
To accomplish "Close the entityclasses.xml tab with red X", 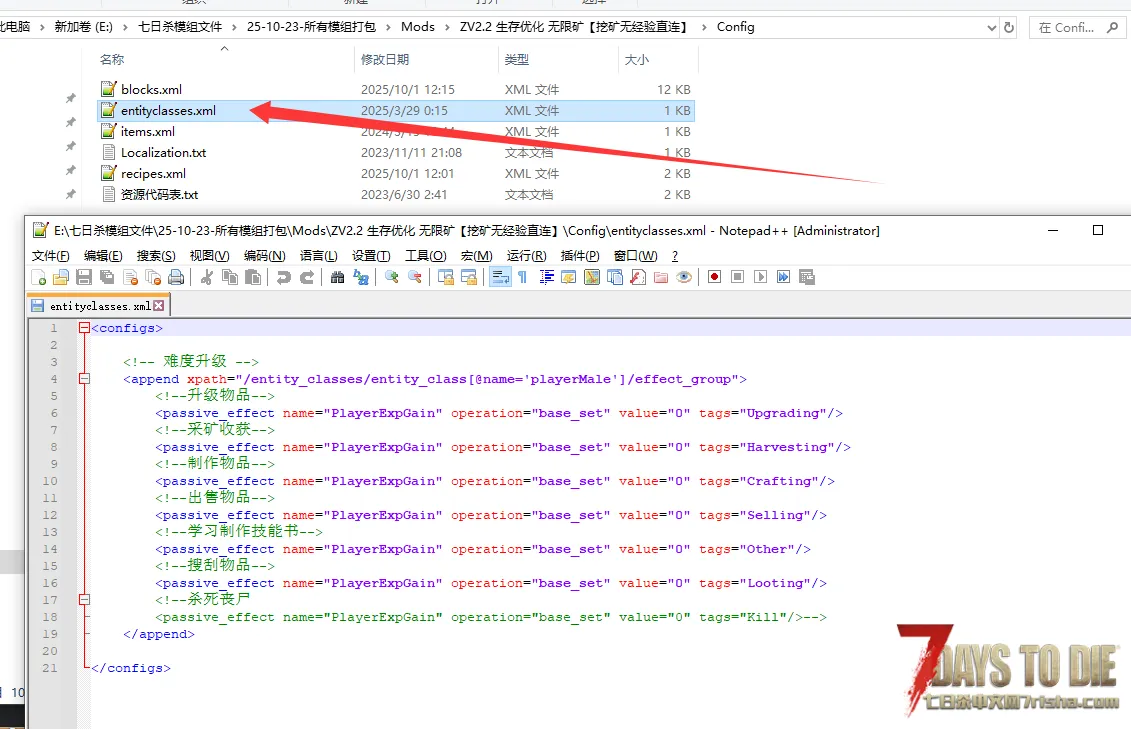I will 158,306.
